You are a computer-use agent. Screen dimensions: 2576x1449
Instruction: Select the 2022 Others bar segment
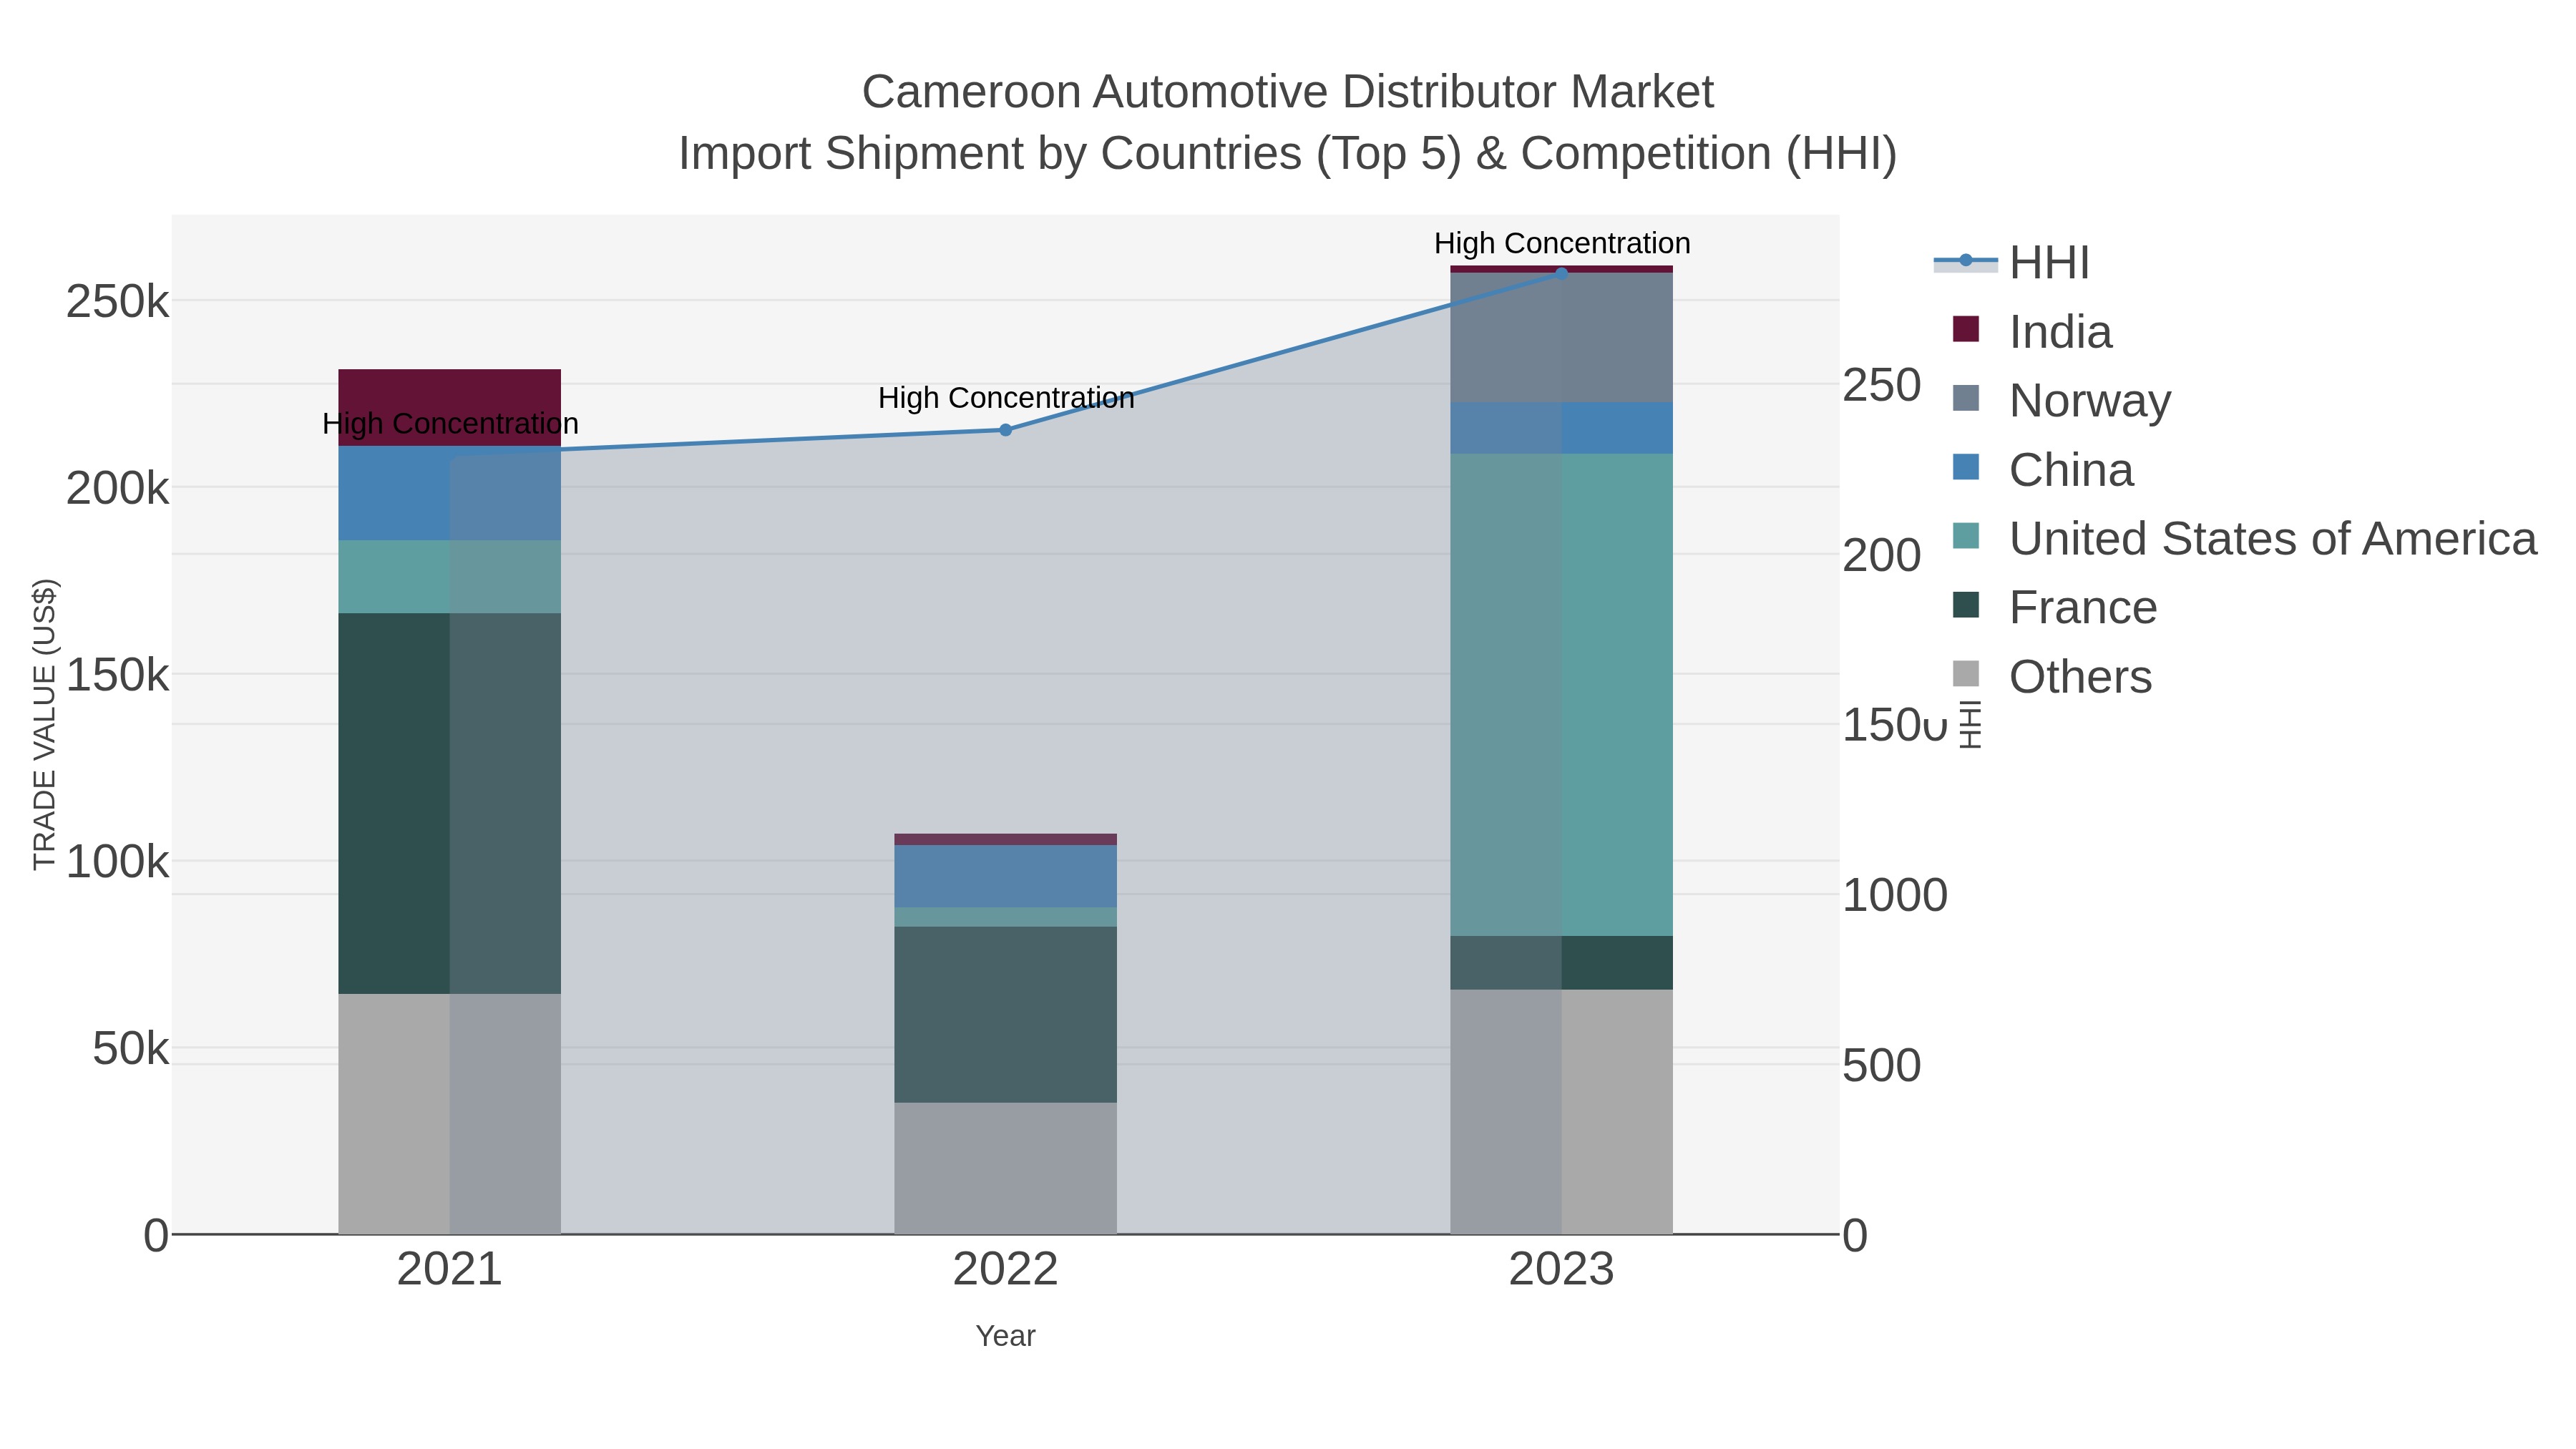point(1006,1168)
